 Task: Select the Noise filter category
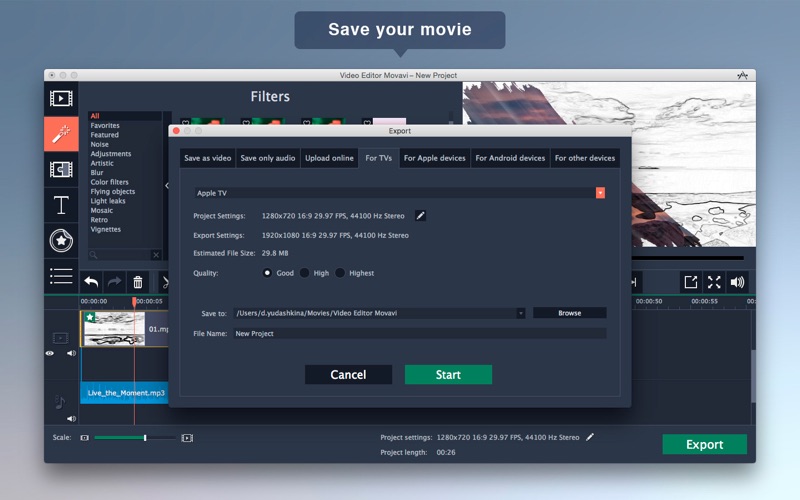pos(99,144)
